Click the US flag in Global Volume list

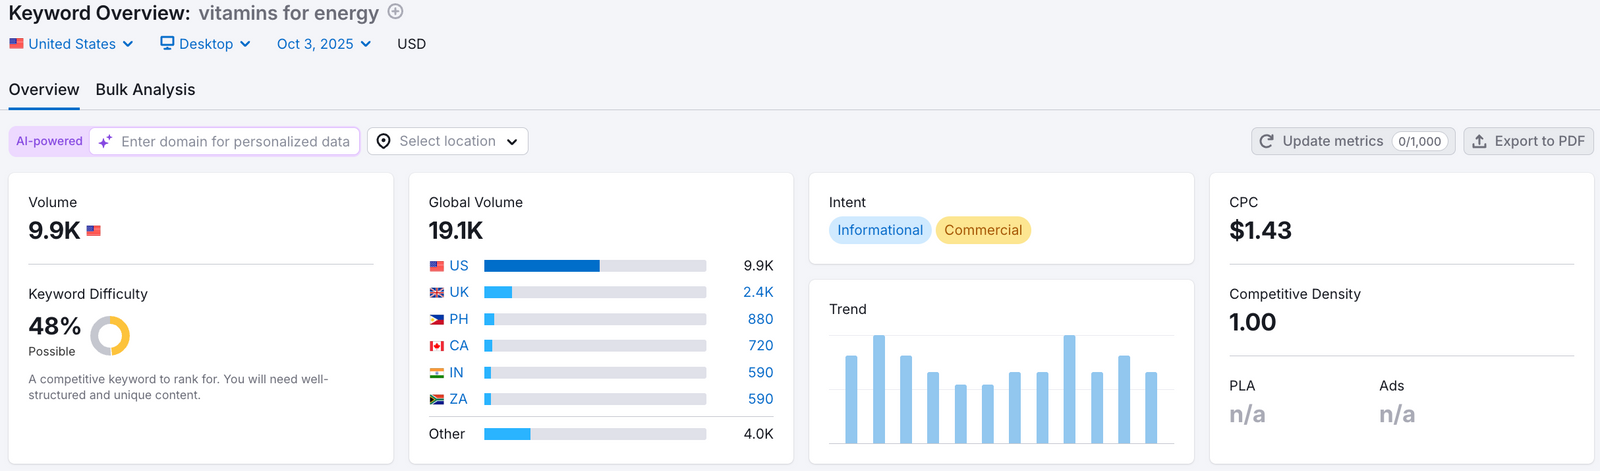click(x=437, y=266)
